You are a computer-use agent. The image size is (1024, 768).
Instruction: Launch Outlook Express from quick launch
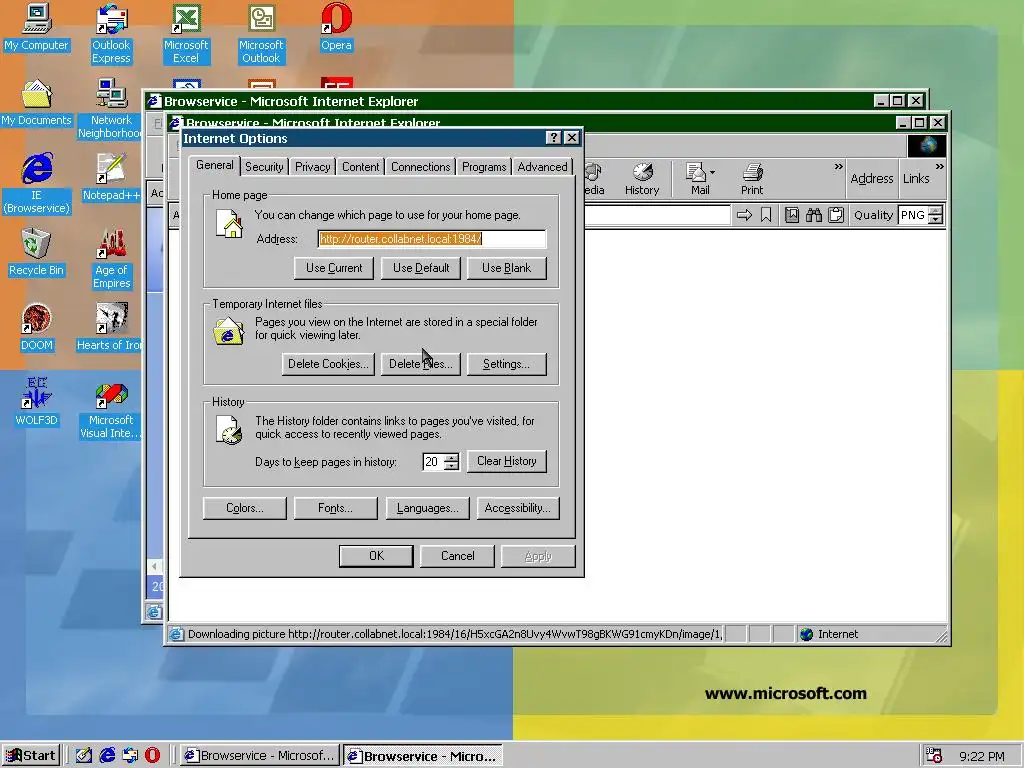coord(130,755)
